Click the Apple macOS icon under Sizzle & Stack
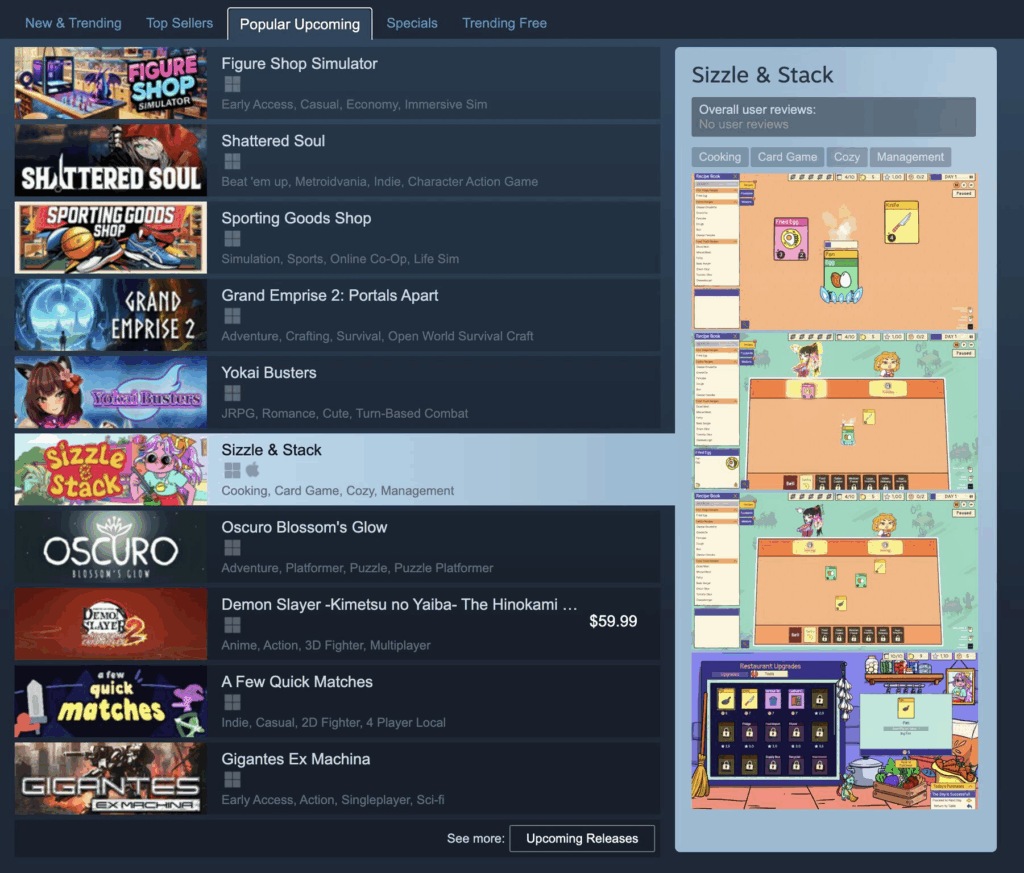 [252, 470]
